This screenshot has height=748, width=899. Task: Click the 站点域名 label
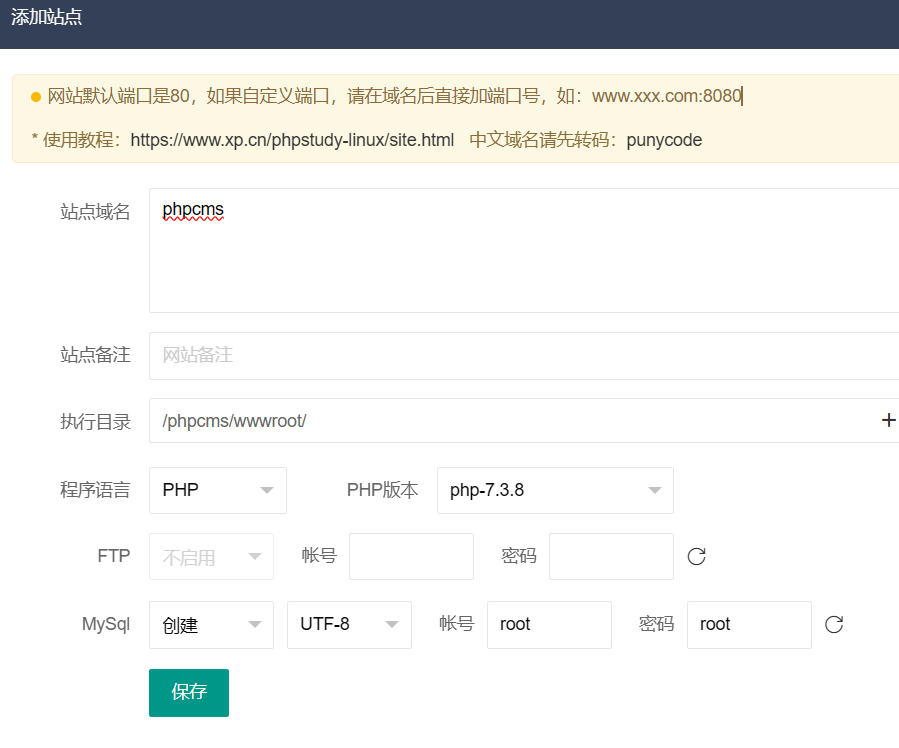click(x=95, y=212)
